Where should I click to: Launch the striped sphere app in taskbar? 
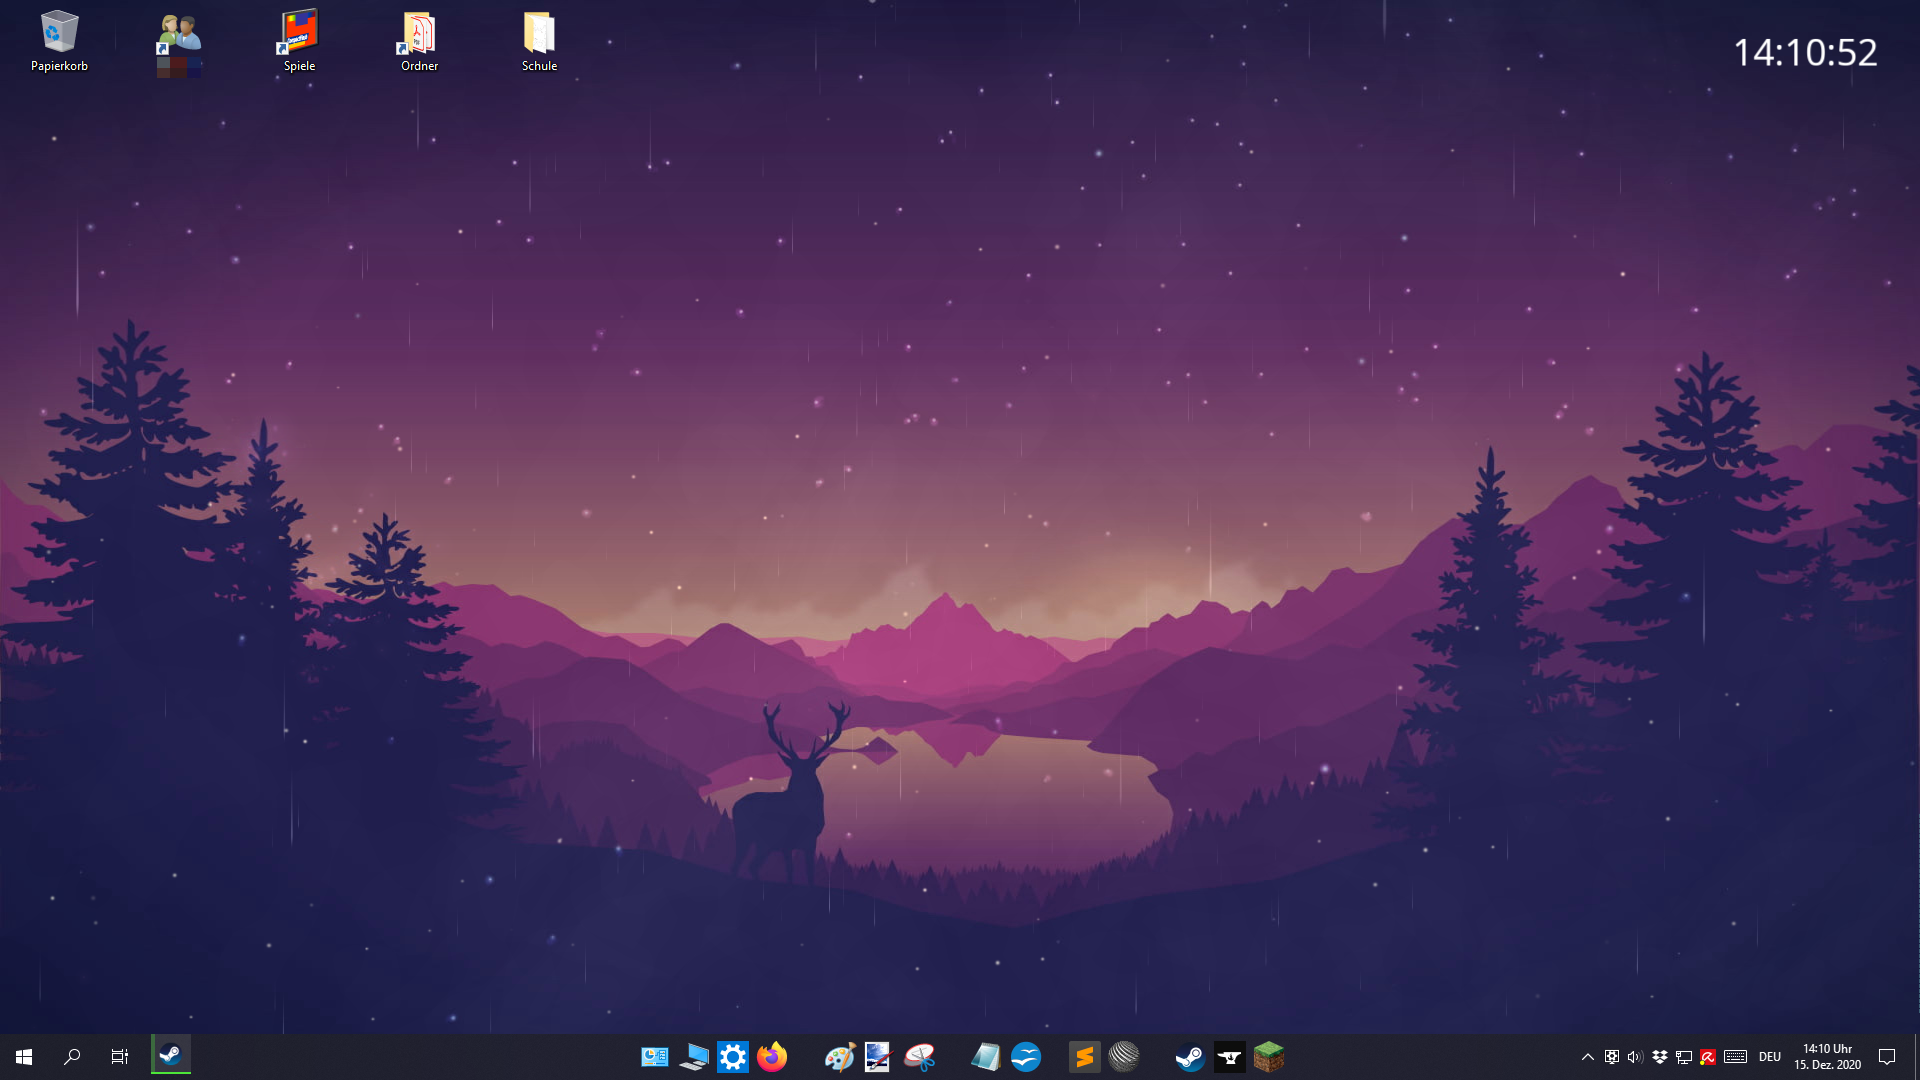point(1124,1057)
